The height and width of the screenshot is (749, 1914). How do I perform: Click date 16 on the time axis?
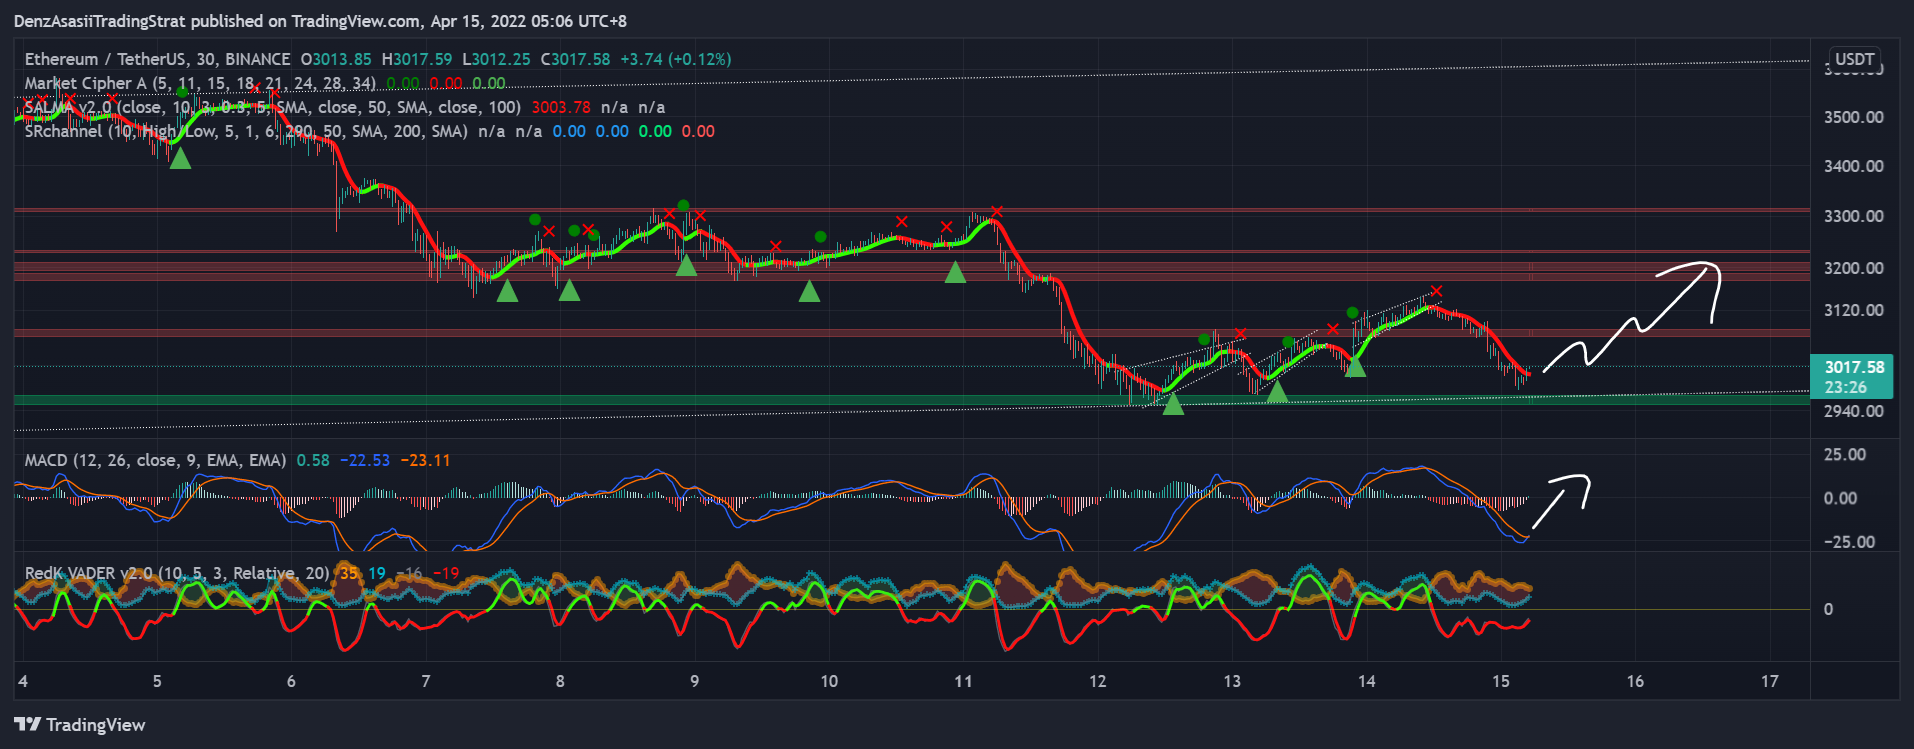(1635, 681)
